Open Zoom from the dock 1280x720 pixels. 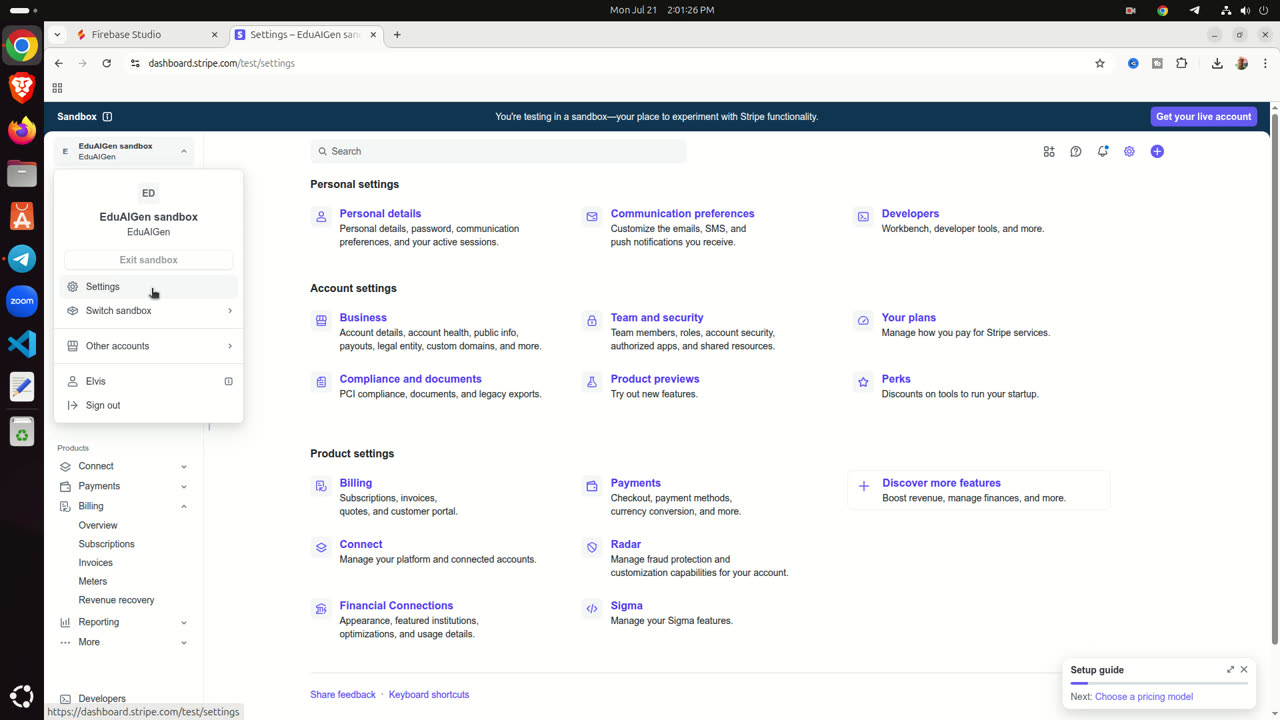point(22,301)
